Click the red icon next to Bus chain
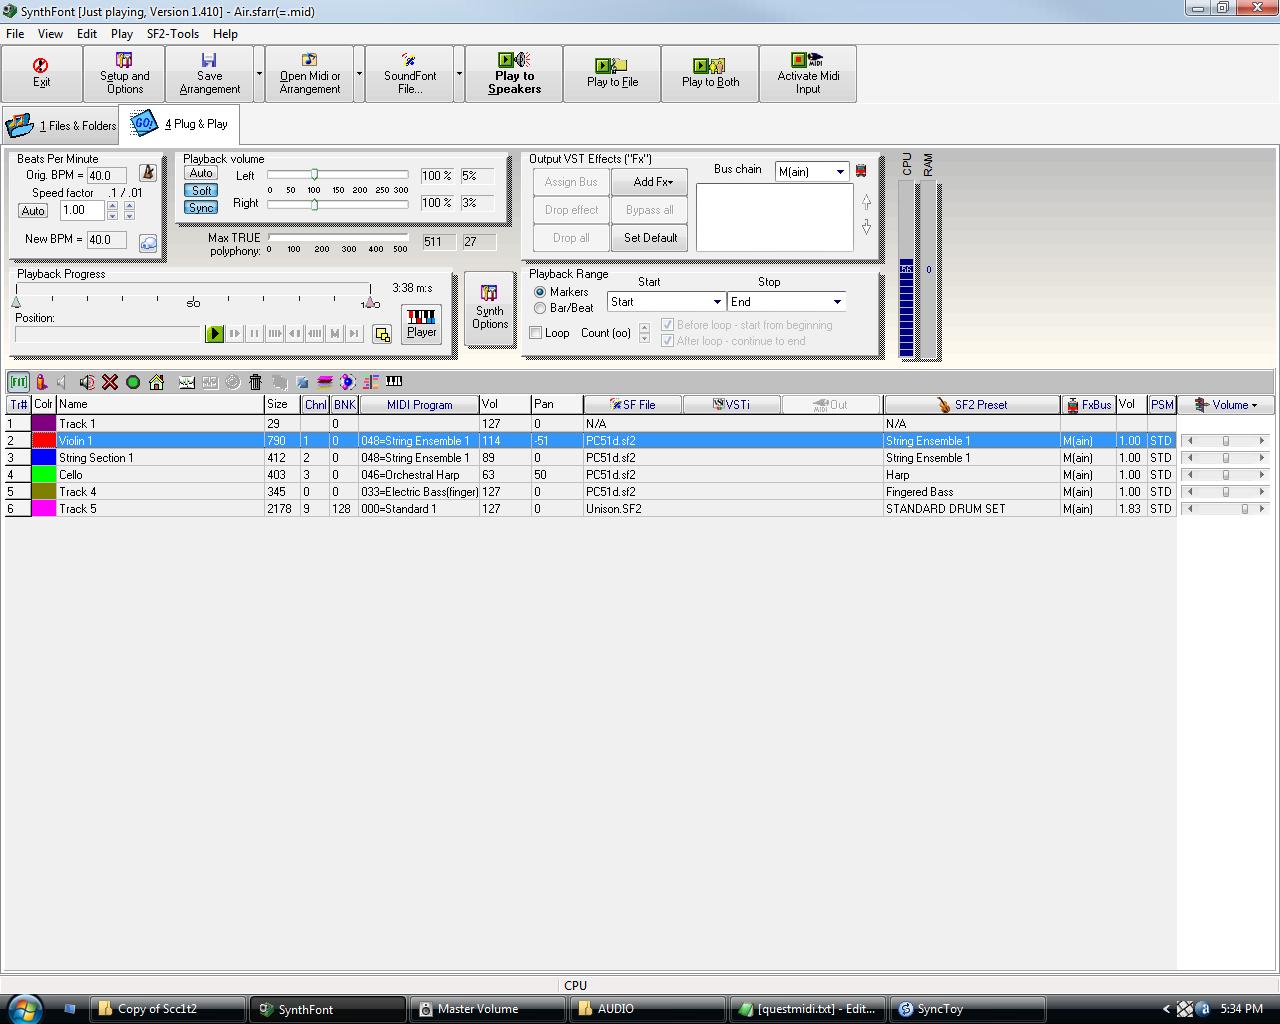 click(861, 171)
